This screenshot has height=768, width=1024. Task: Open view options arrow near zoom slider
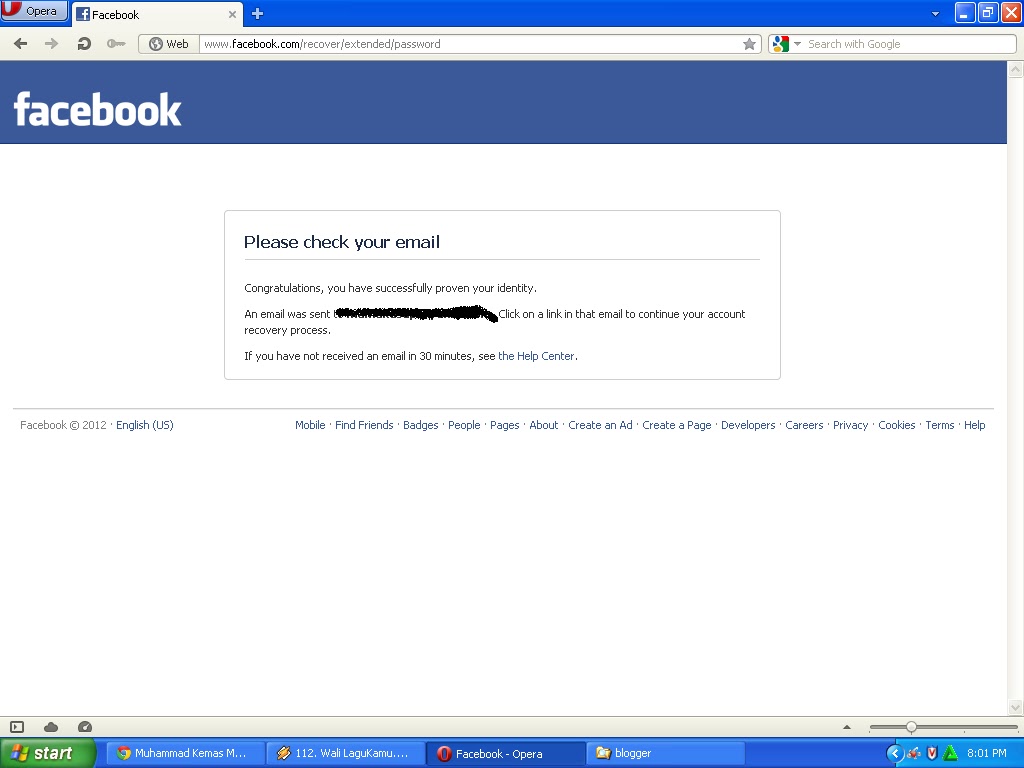click(847, 727)
